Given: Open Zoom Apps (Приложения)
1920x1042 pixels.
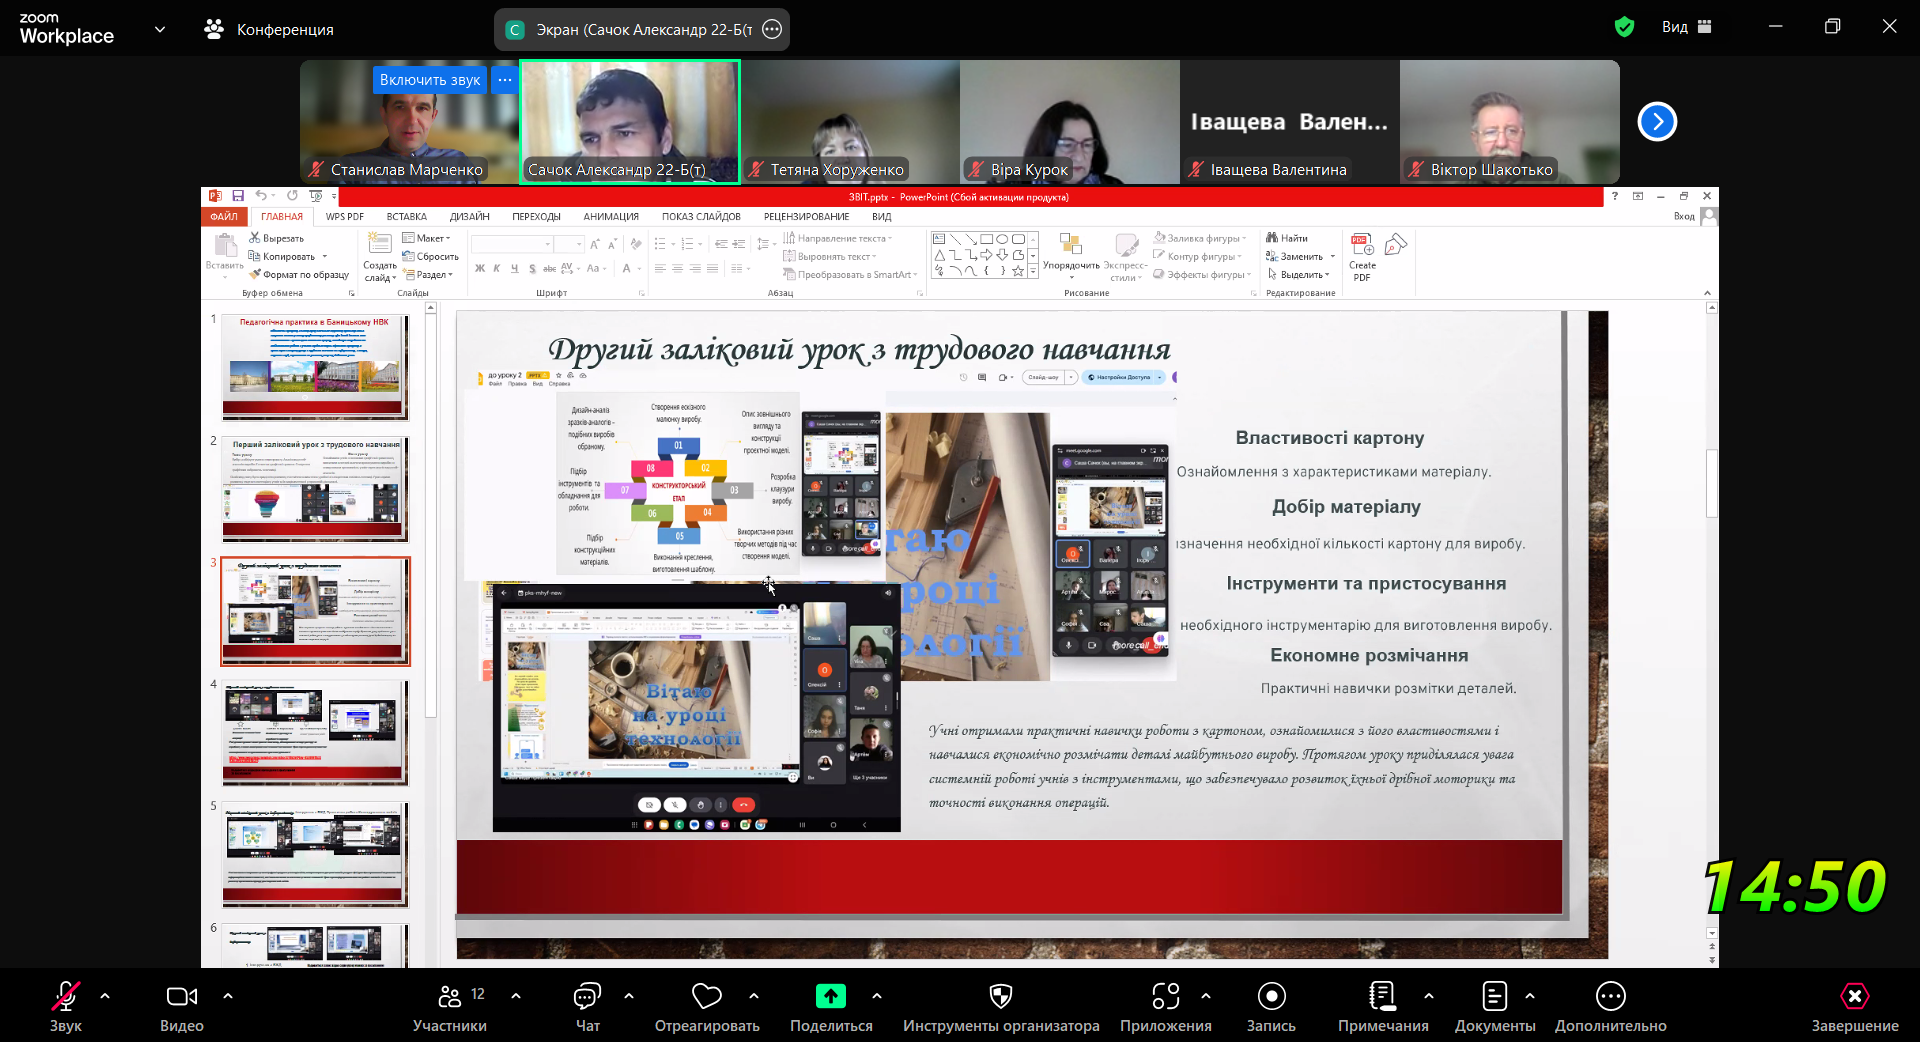Looking at the screenshot, I should point(1166,1006).
